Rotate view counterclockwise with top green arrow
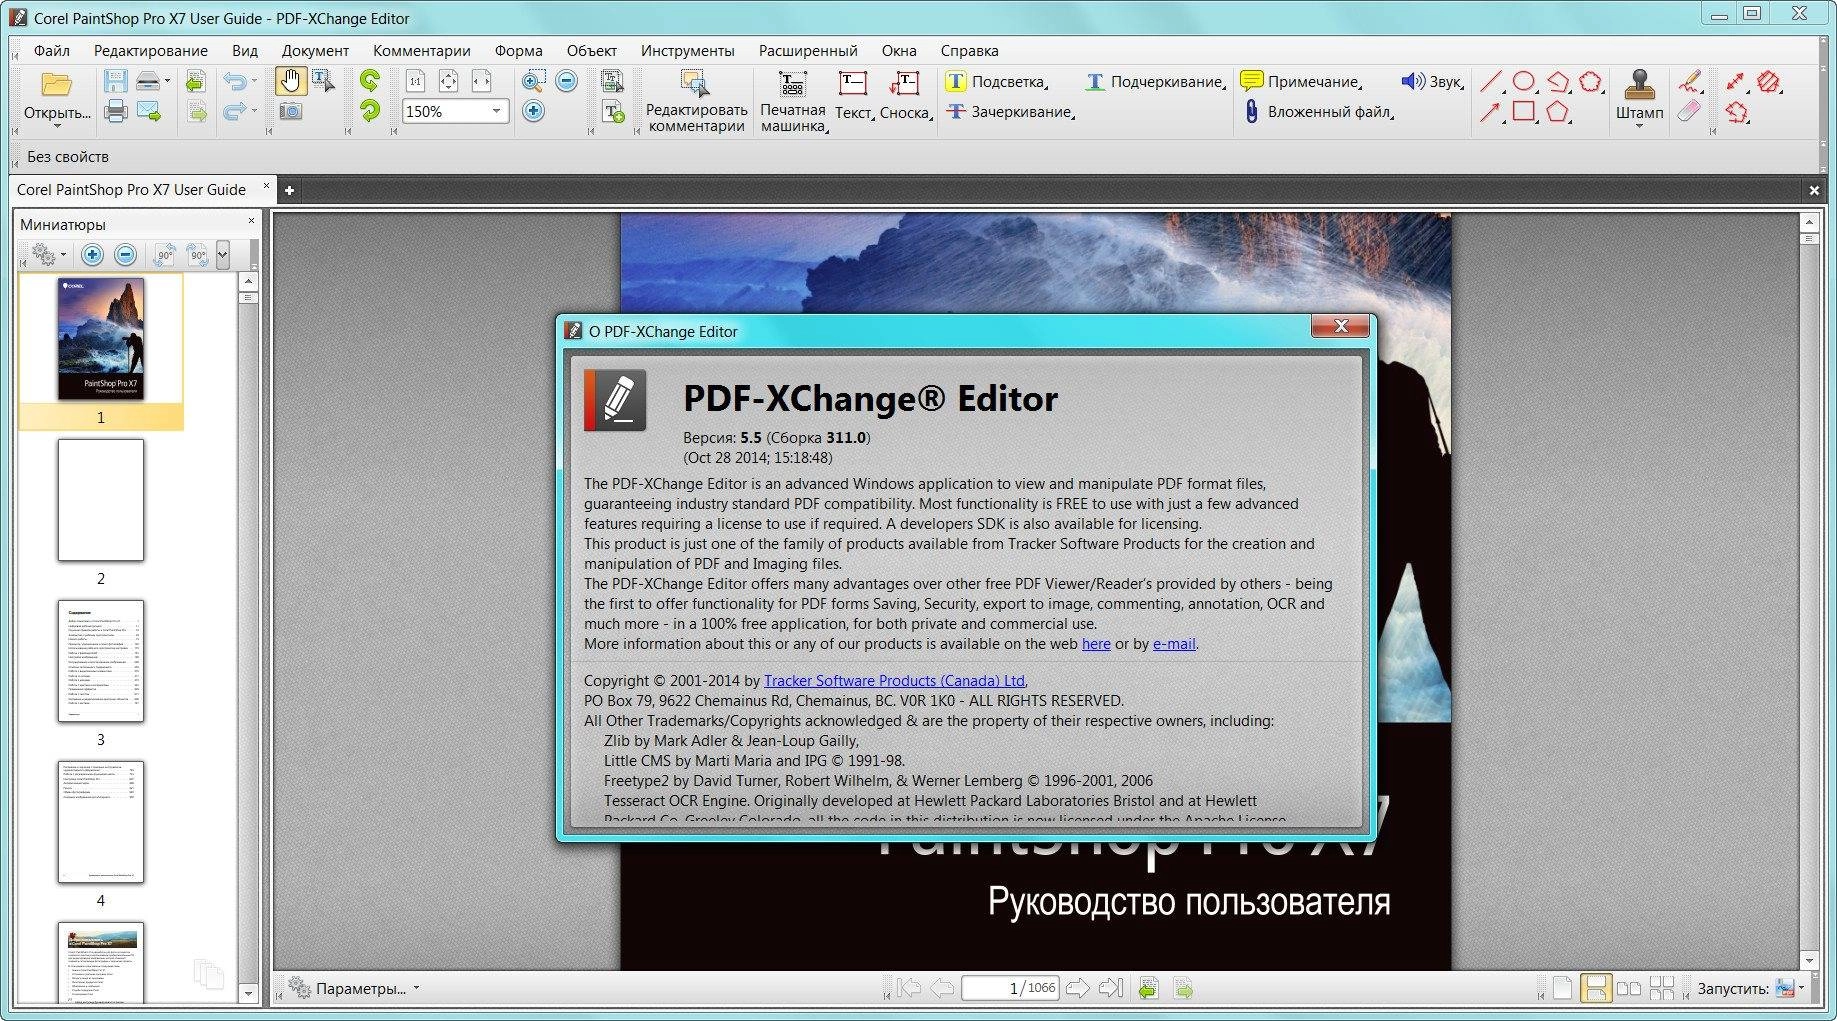This screenshot has height=1021, width=1837. pyautogui.click(x=370, y=81)
